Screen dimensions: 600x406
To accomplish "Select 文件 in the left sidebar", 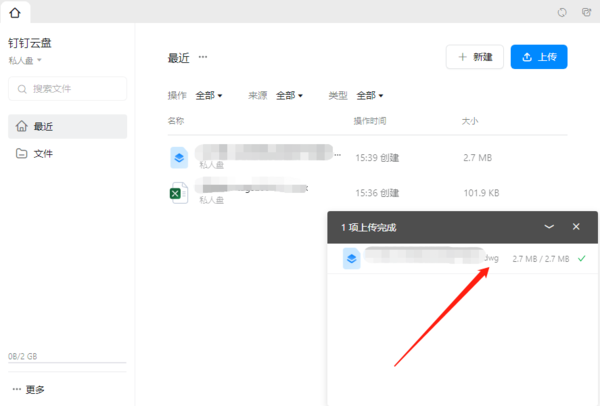I will [x=67, y=154].
